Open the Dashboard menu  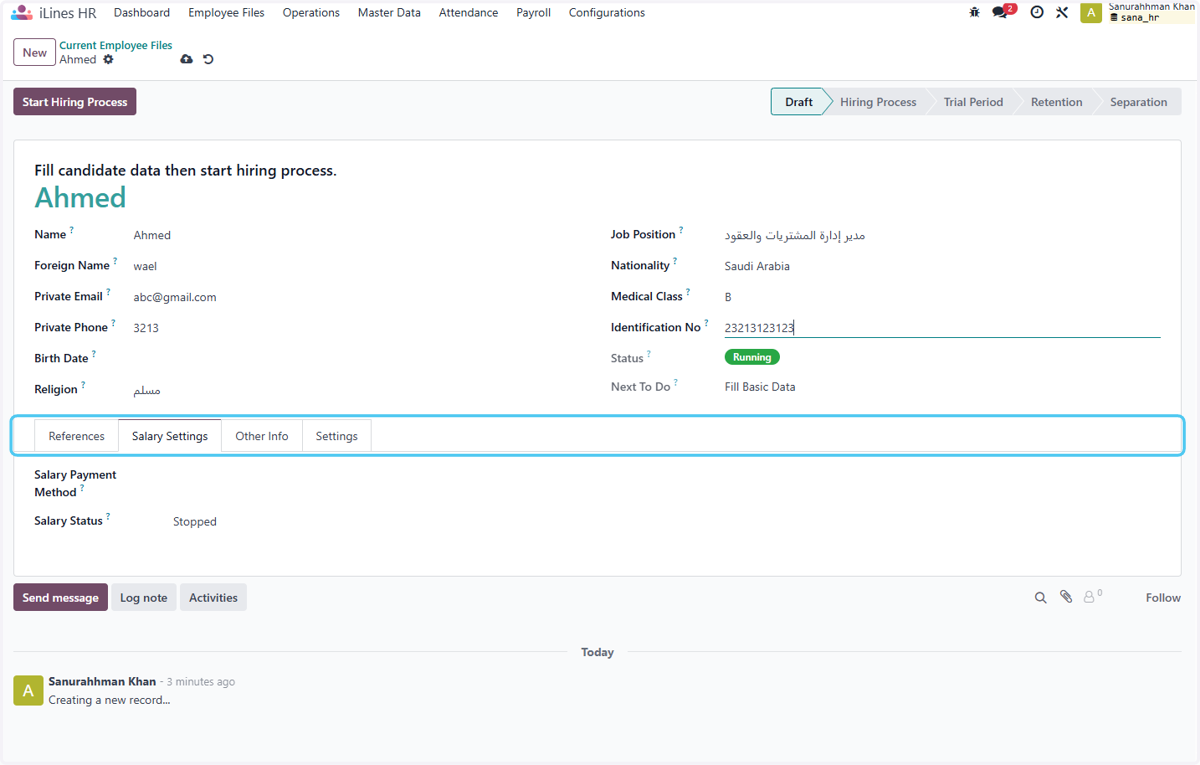coord(142,13)
